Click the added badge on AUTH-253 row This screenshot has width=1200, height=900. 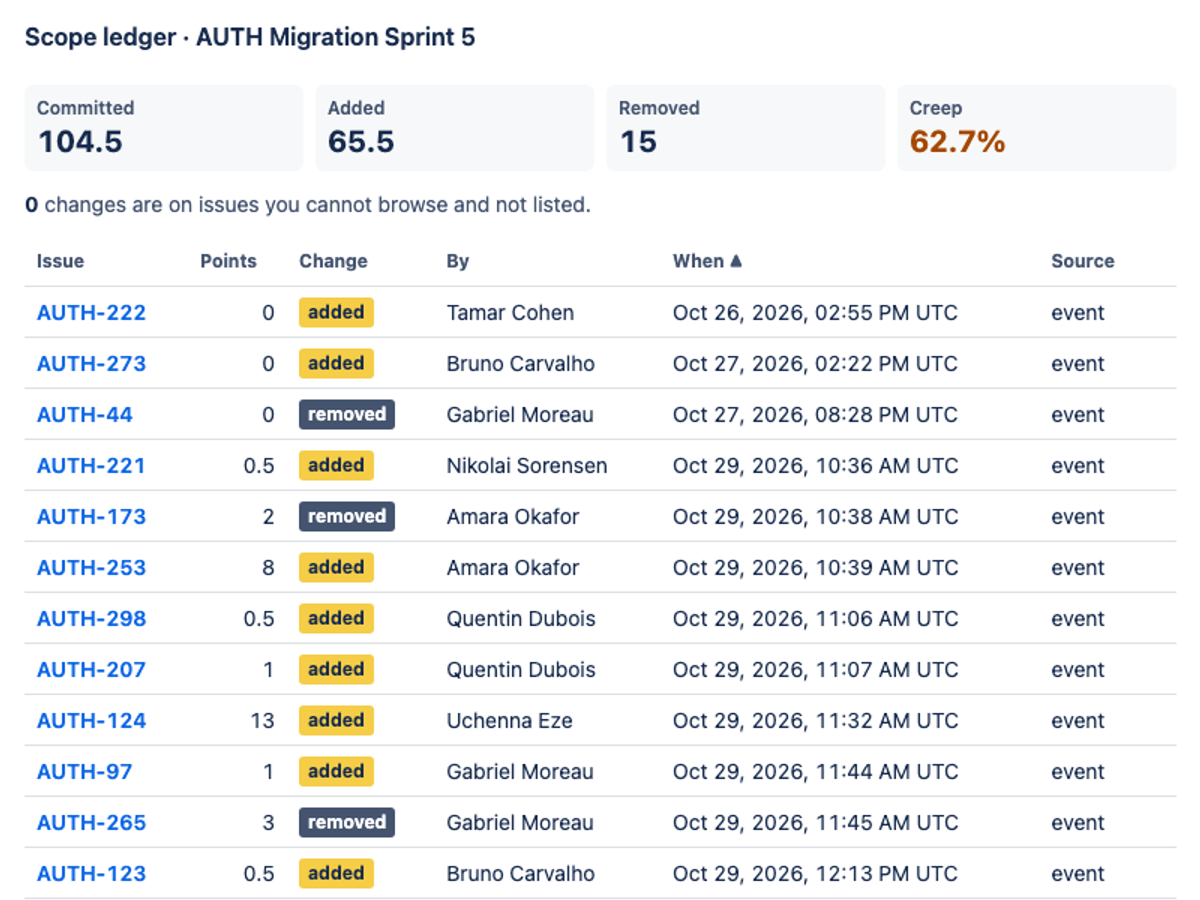(336, 567)
